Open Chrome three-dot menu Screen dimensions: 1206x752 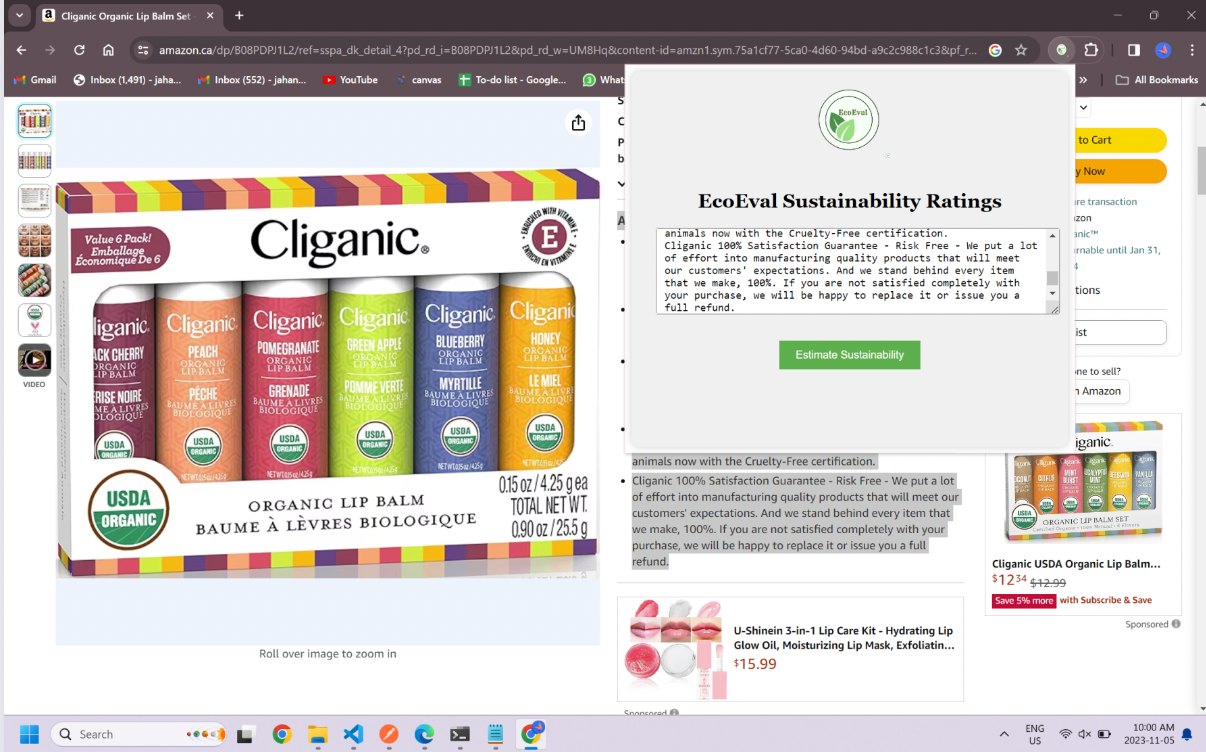(1192, 50)
